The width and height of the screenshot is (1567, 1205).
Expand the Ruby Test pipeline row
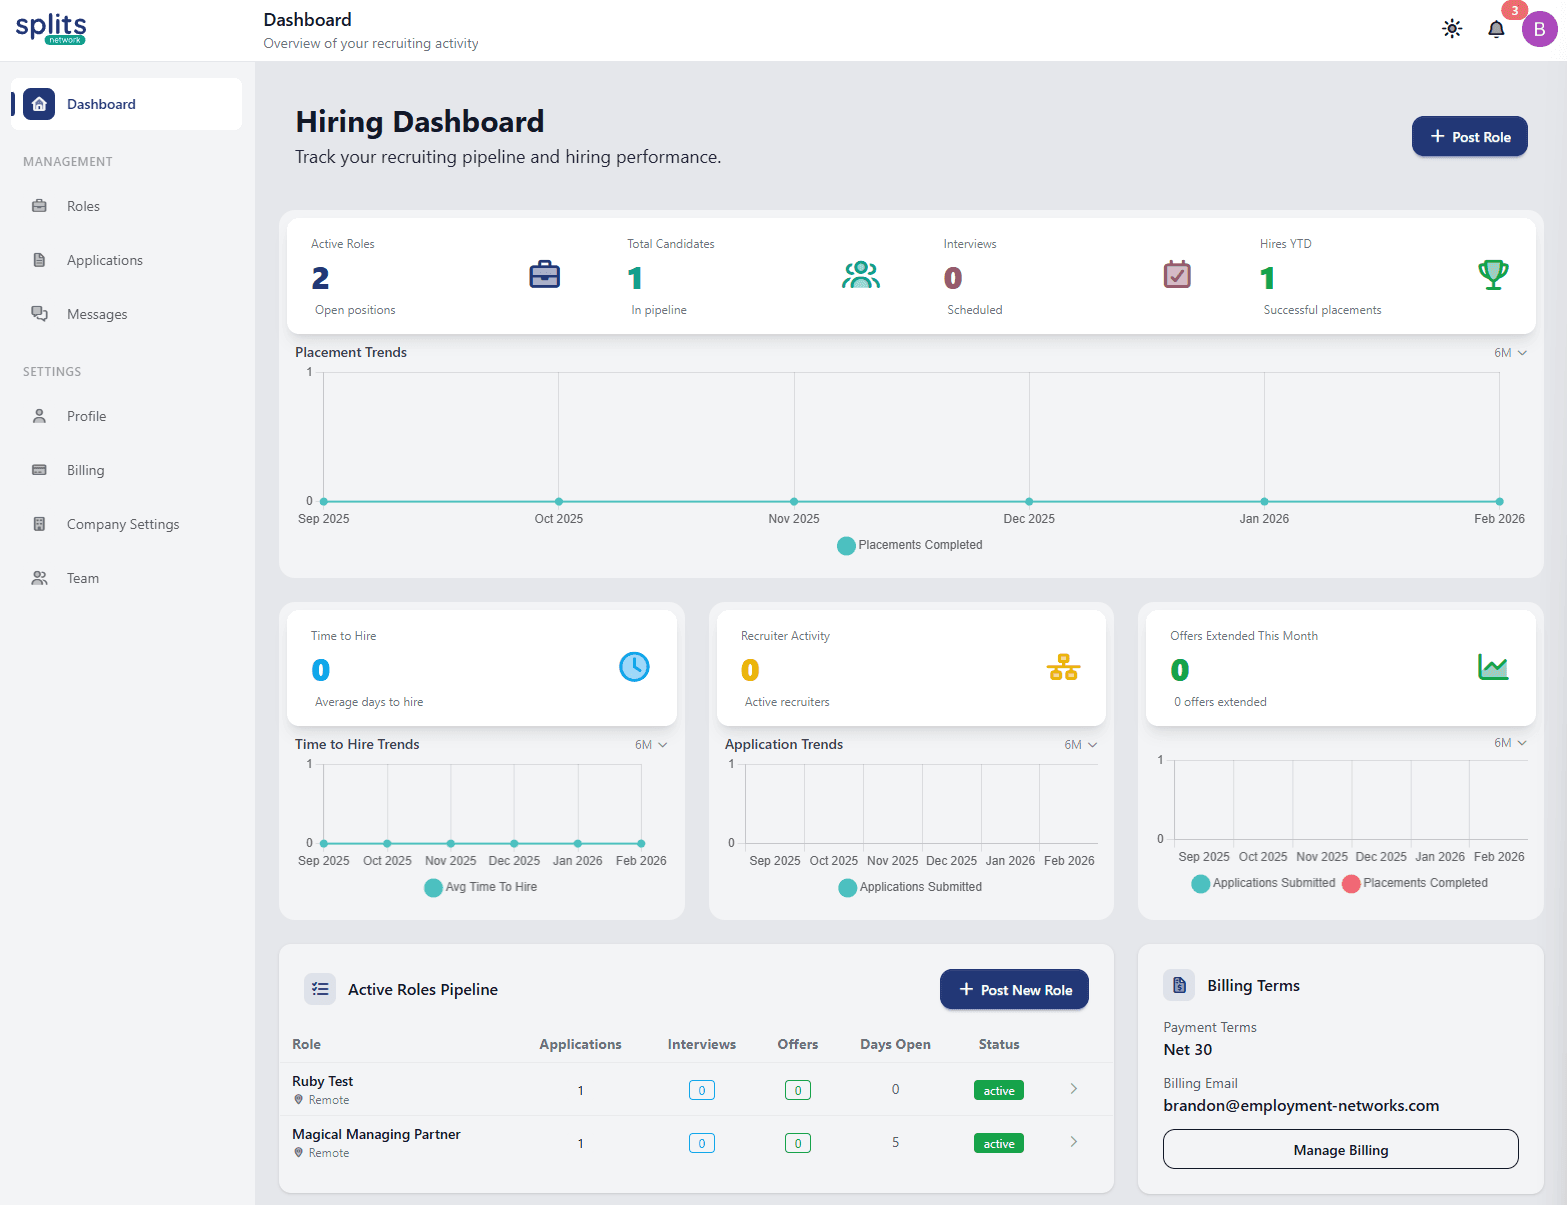click(1073, 1089)
